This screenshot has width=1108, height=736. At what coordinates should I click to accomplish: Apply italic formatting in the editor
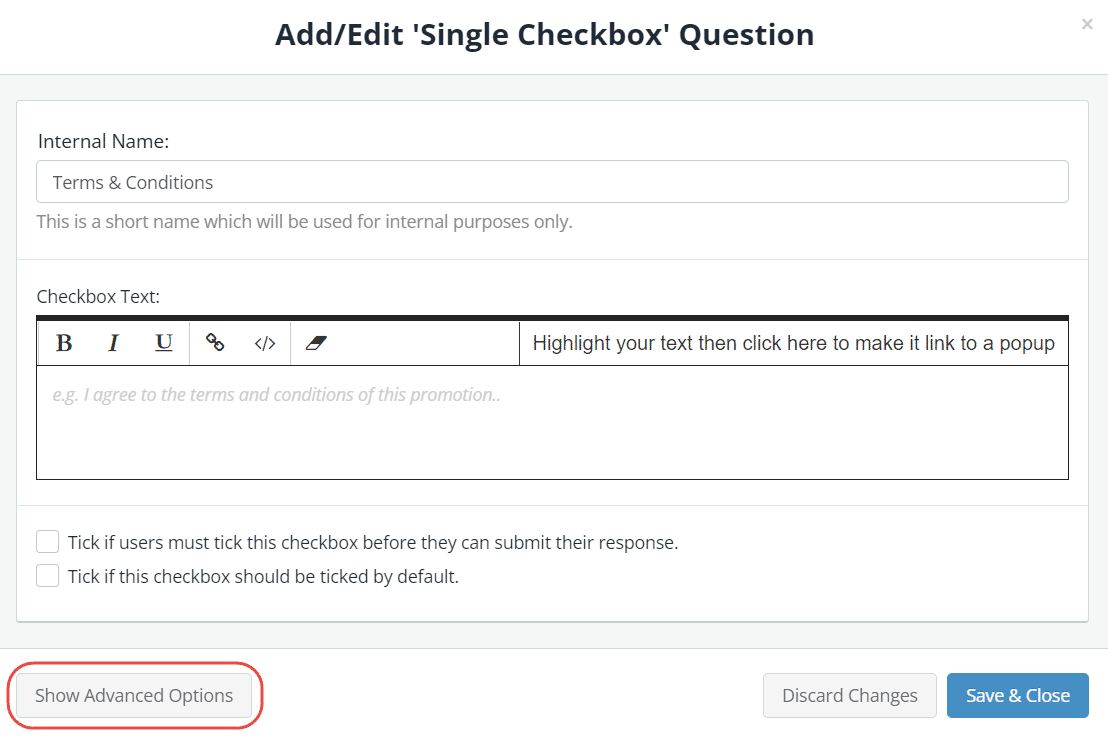pyautogui.click(x=113, y=343)
